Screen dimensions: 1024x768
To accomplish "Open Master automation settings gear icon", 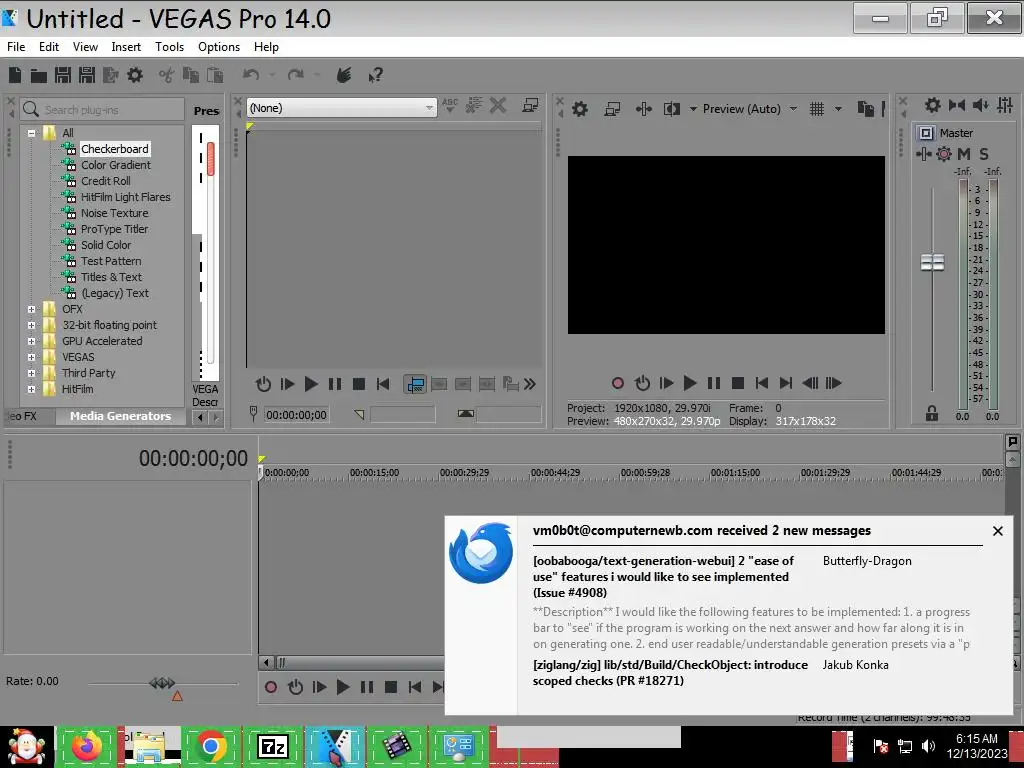I will coord(944,154).
